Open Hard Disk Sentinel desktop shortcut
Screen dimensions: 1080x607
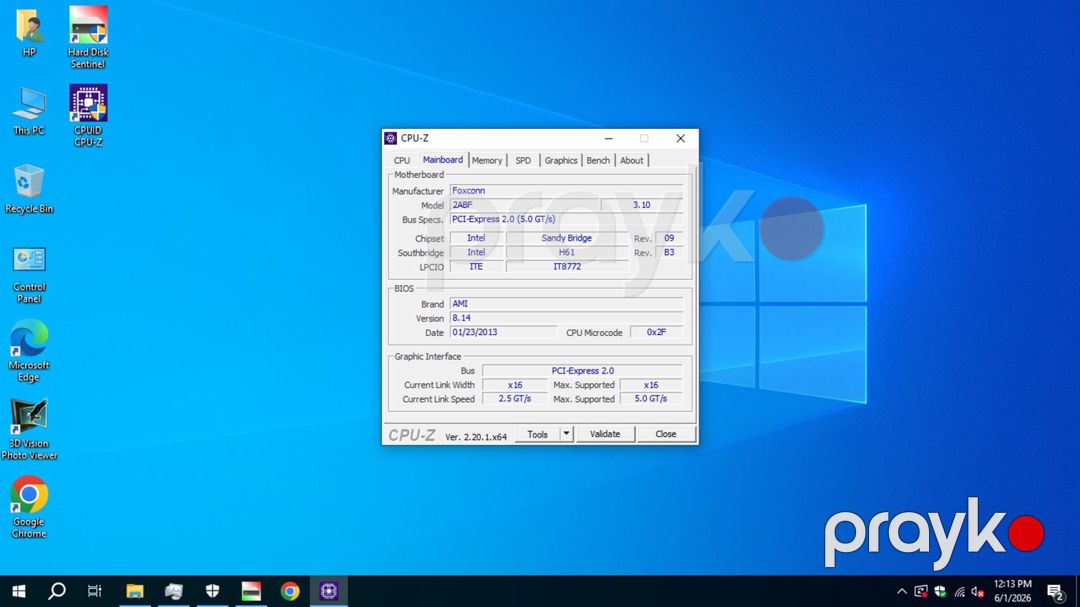(87, 37)
